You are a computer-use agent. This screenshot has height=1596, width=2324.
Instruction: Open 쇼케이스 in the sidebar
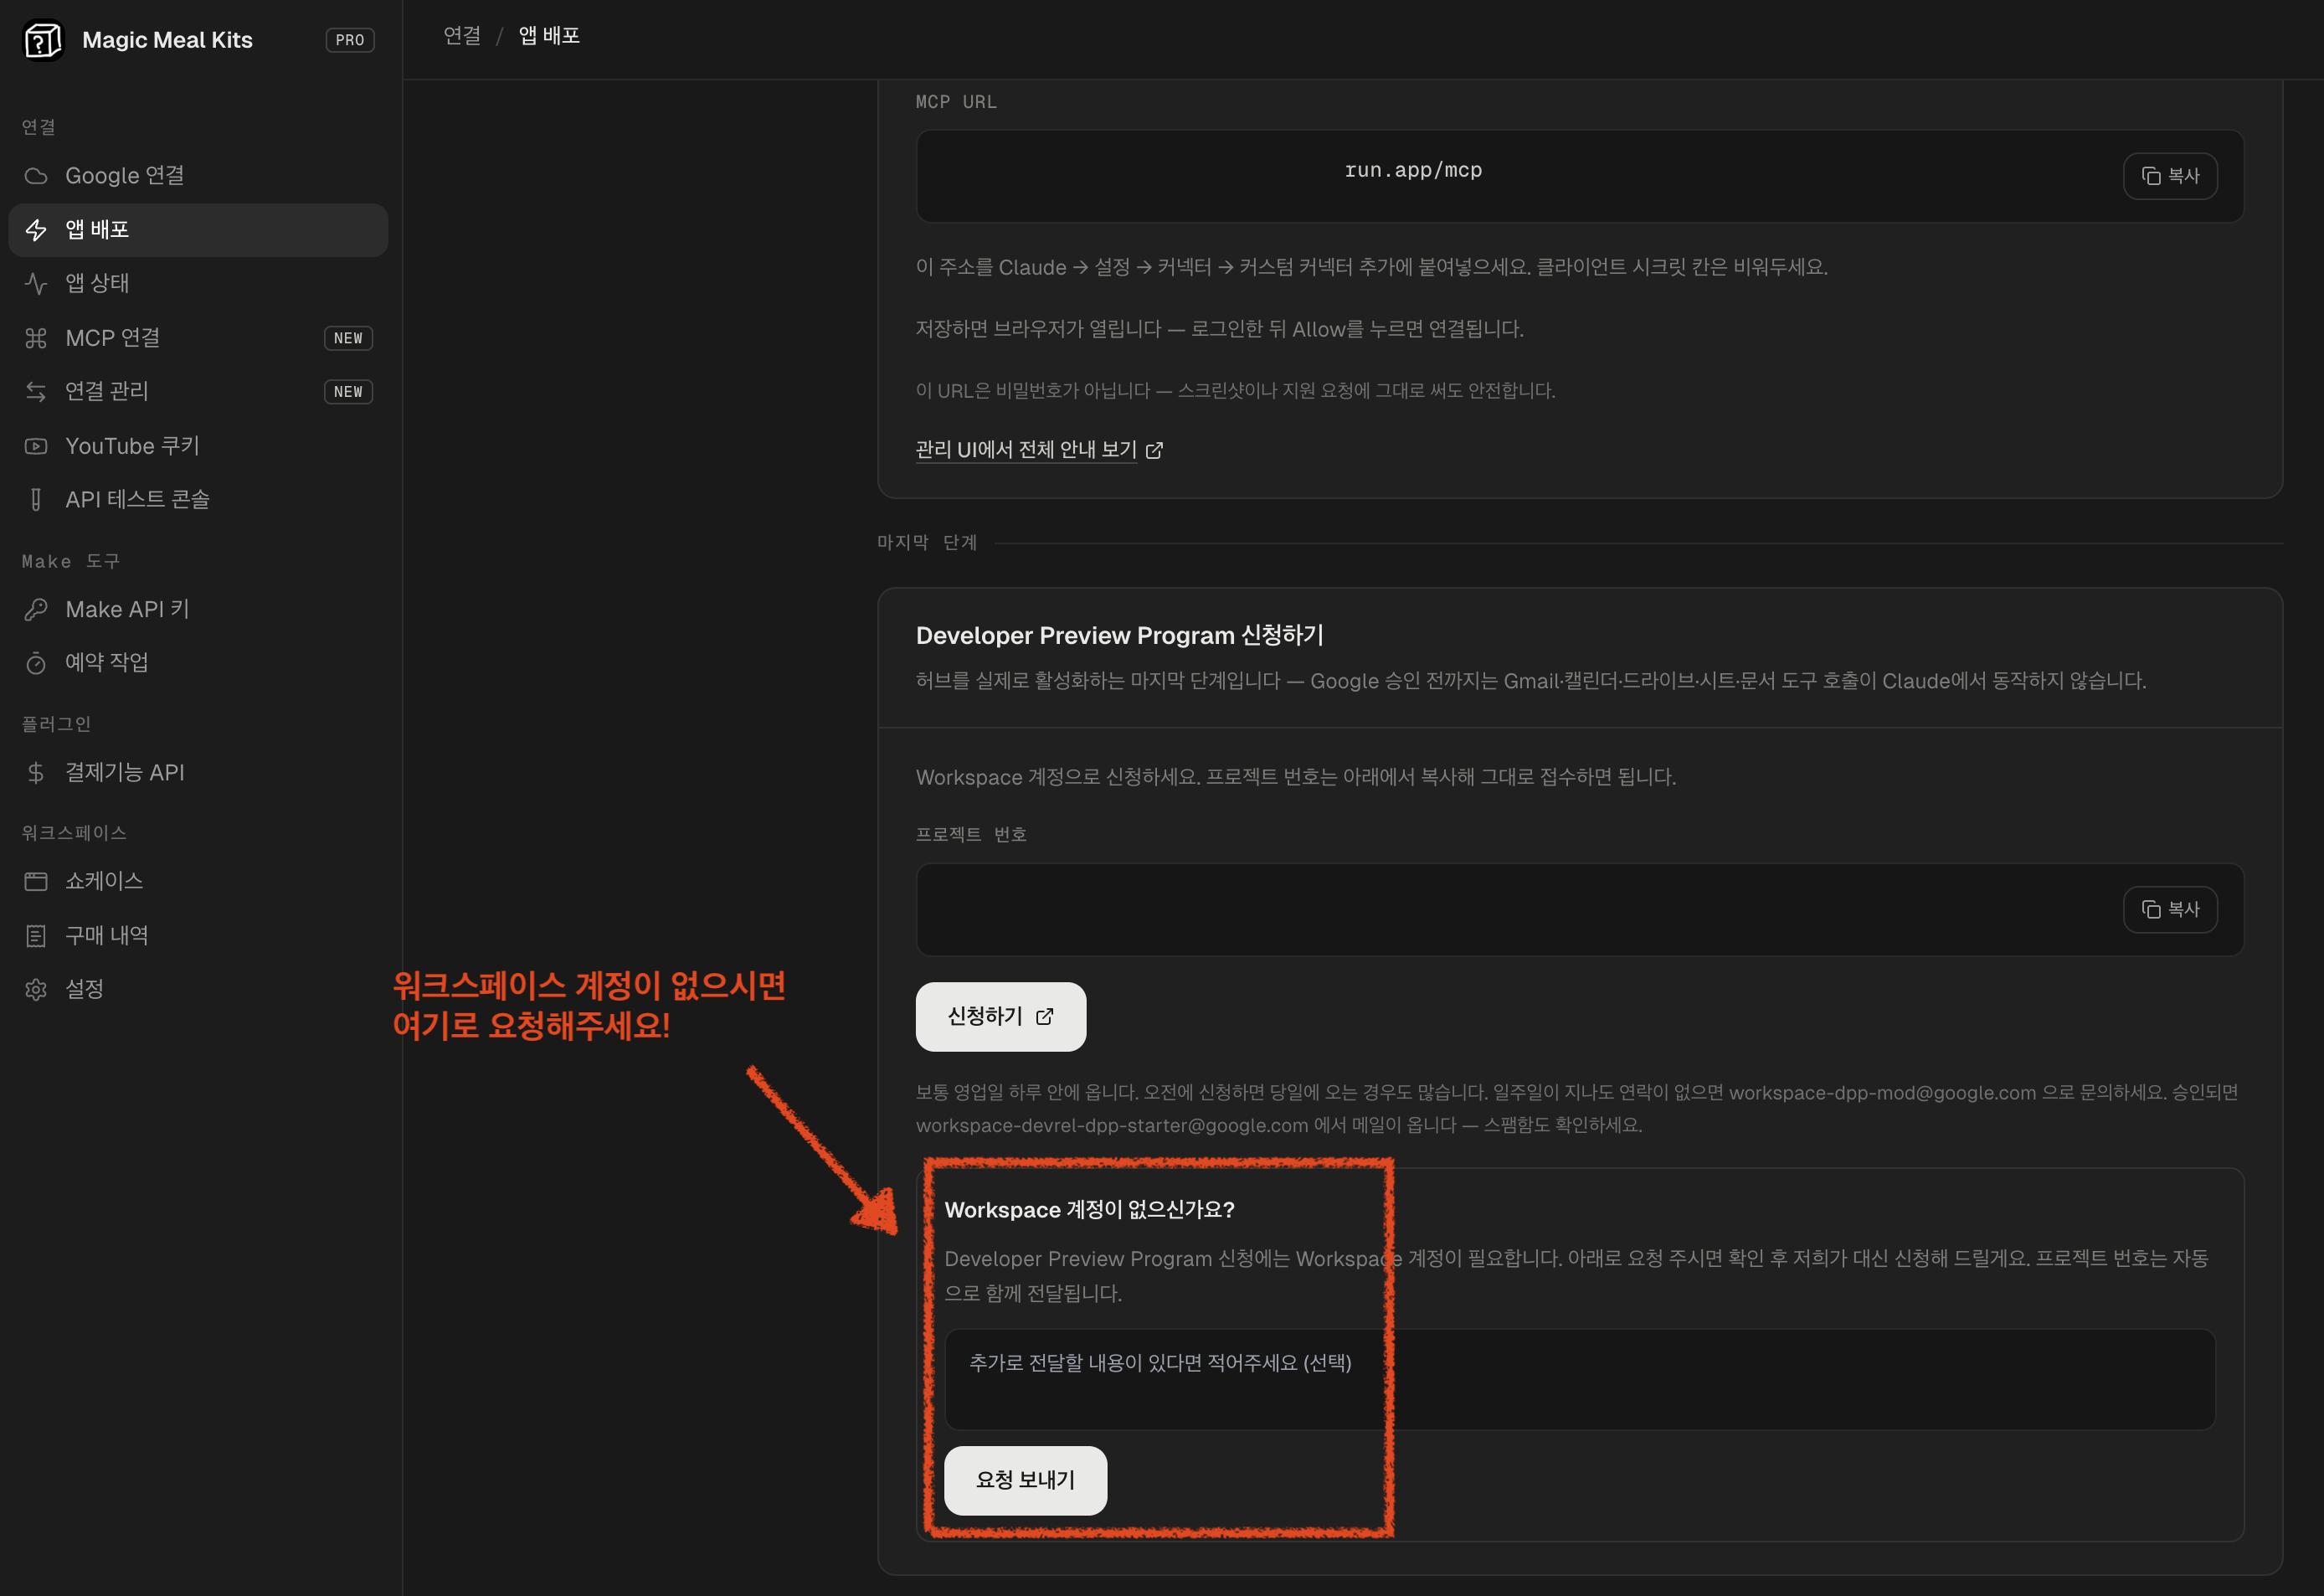point(198,881)
